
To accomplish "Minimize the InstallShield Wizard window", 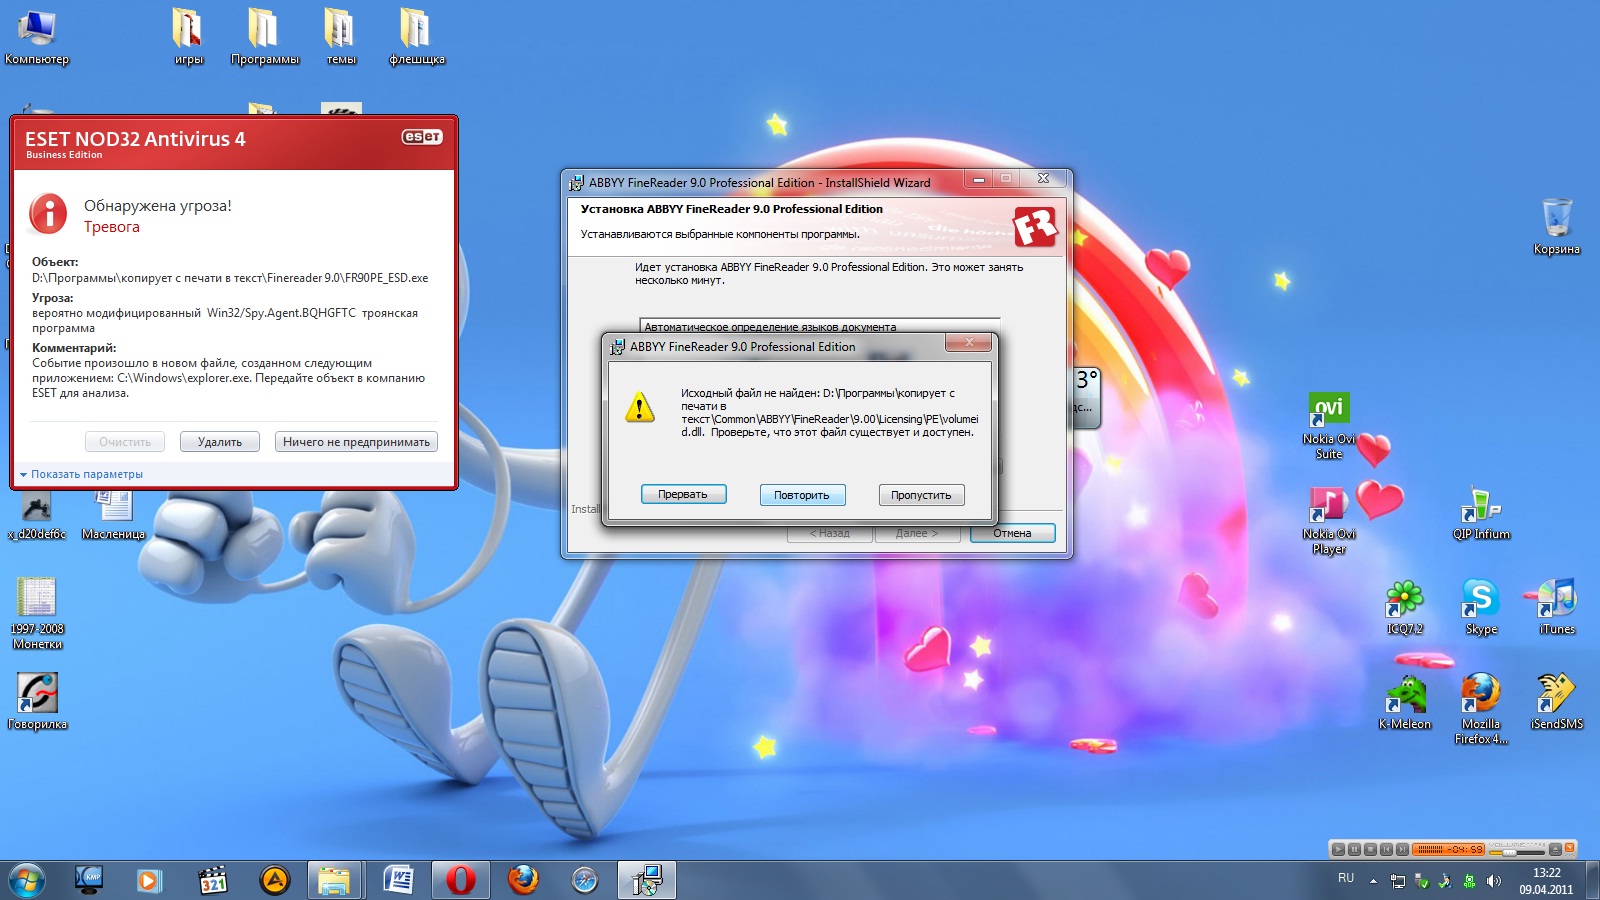I will (978, 179).
